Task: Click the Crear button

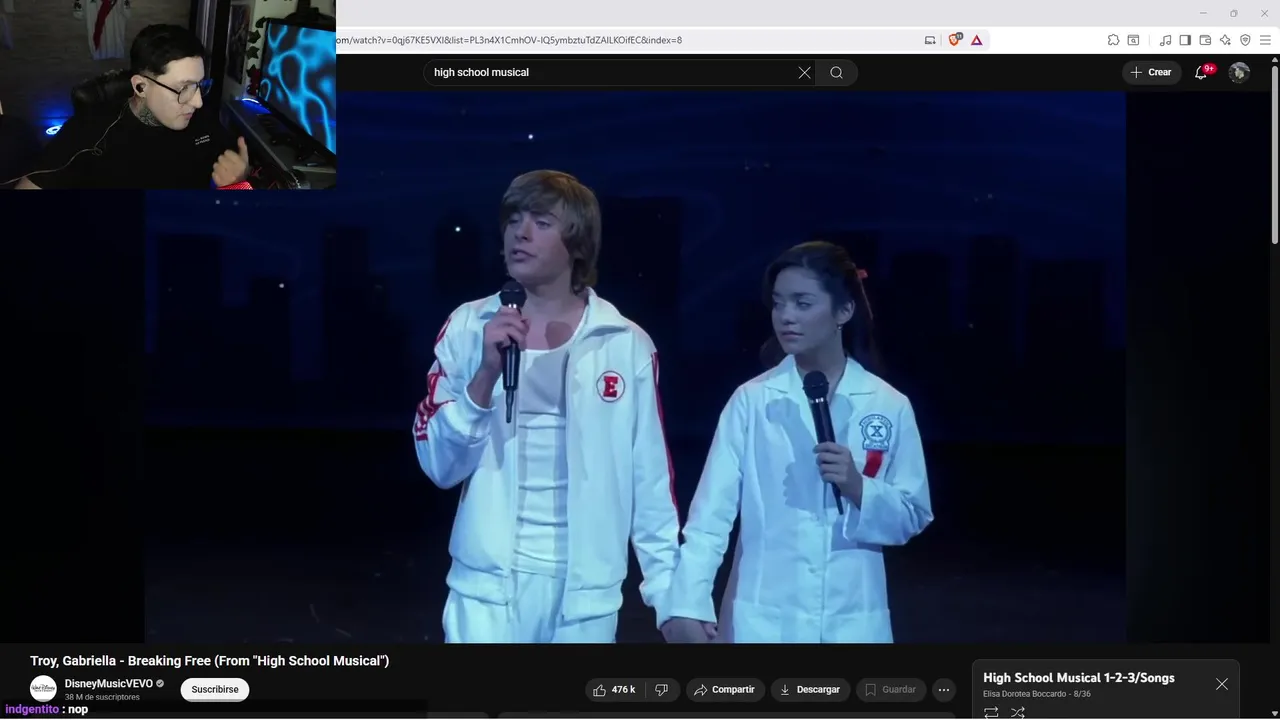Action: pos(1151,72)
